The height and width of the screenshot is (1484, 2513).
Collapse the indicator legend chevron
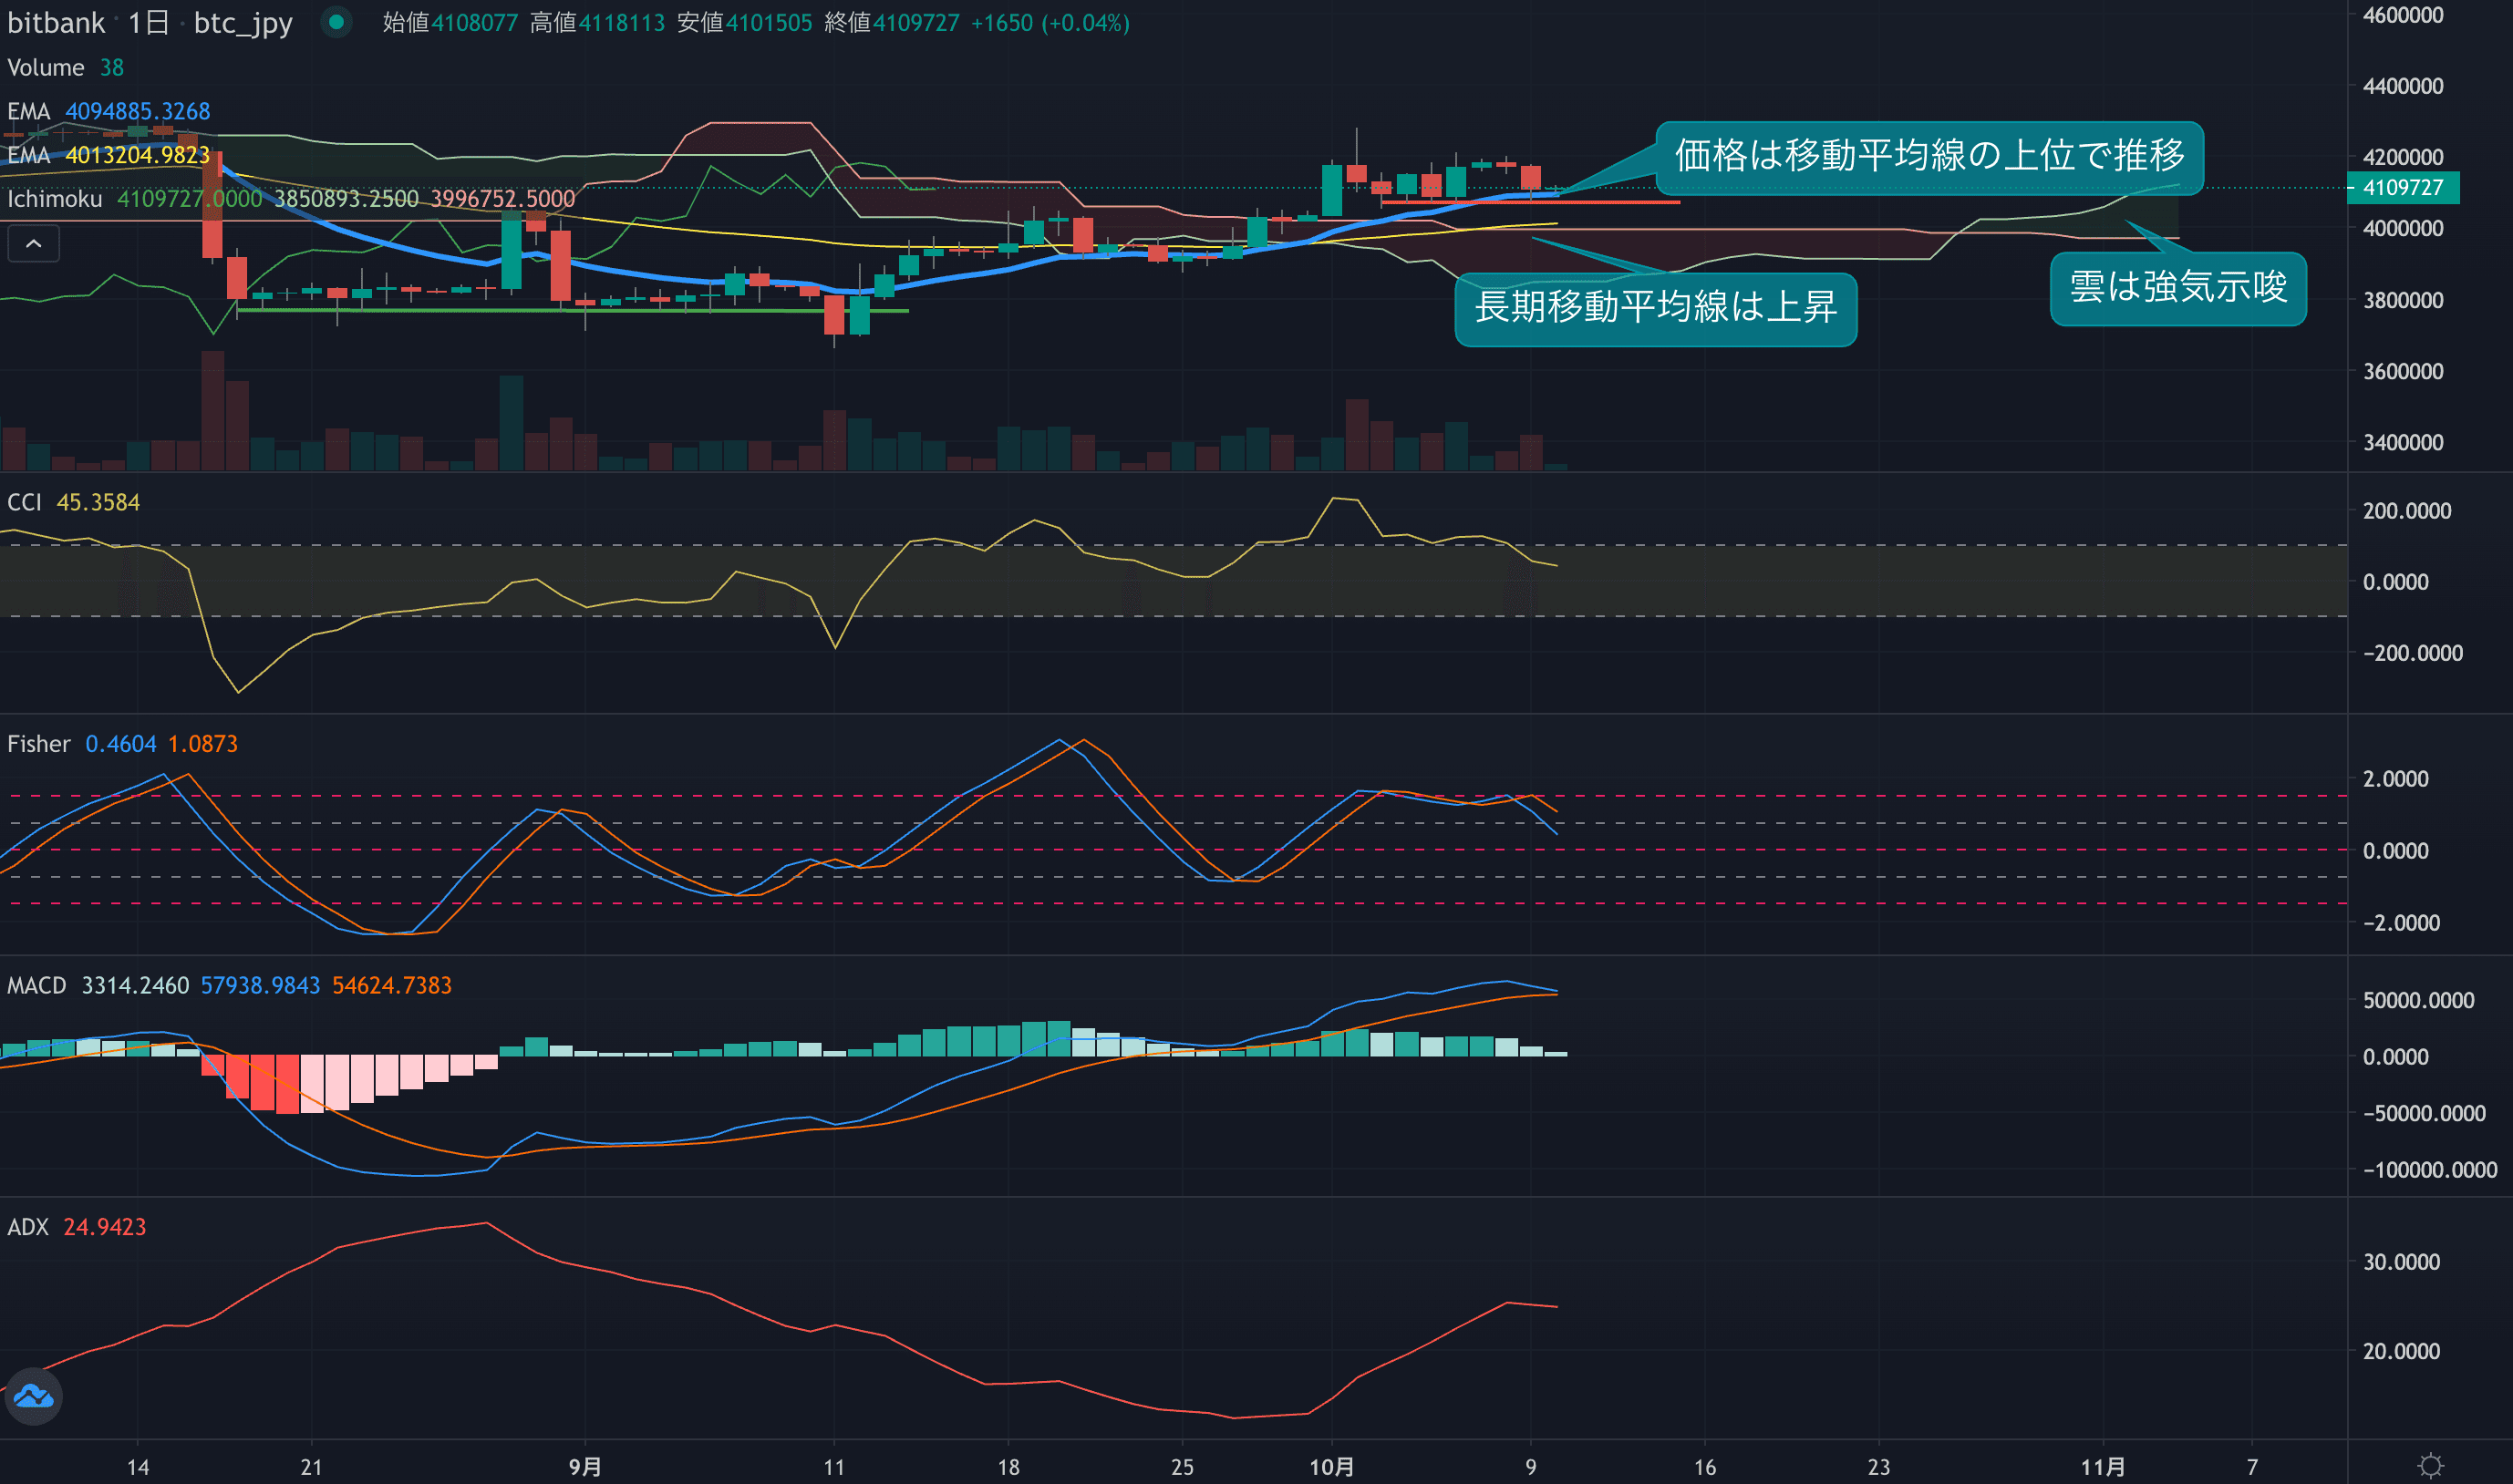click(x=33, y=244)
